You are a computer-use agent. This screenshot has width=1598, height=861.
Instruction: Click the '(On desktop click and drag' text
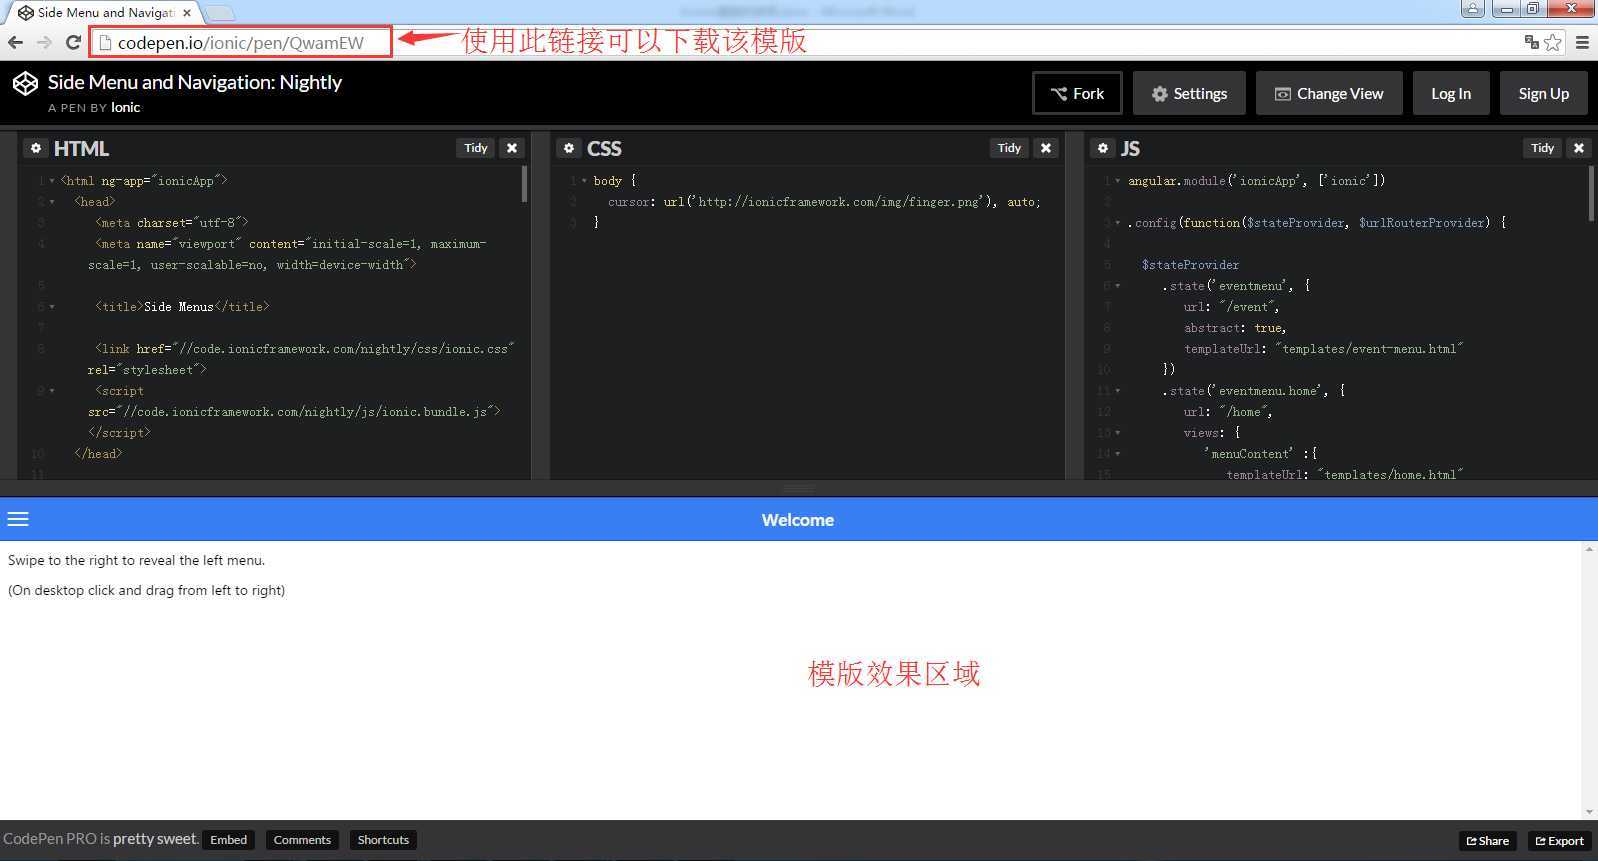(147, 591)
